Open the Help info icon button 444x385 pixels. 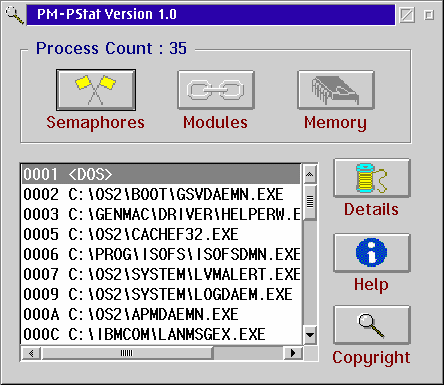372,253
